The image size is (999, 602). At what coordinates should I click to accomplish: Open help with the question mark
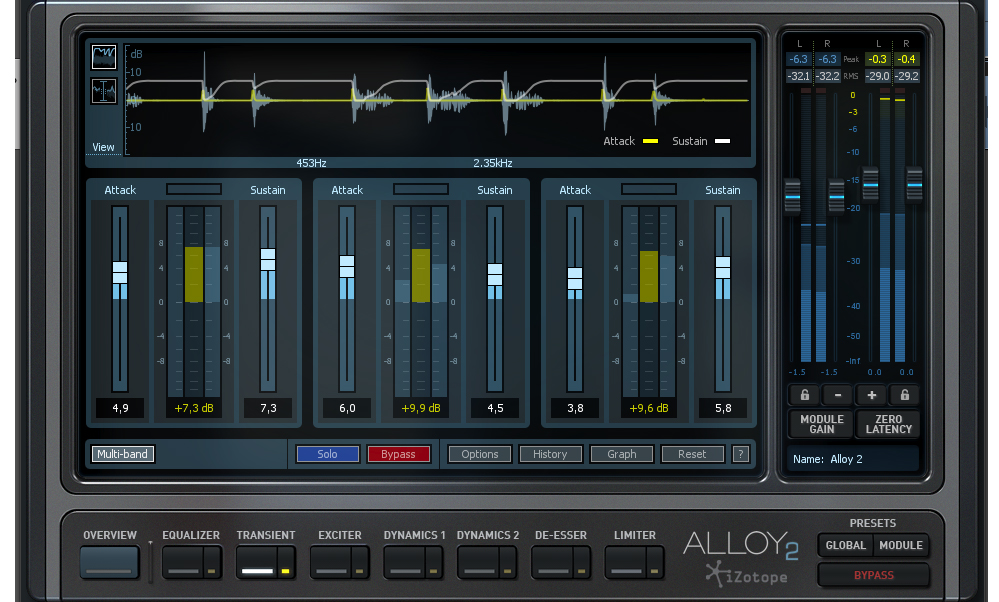tap(740, 454)
